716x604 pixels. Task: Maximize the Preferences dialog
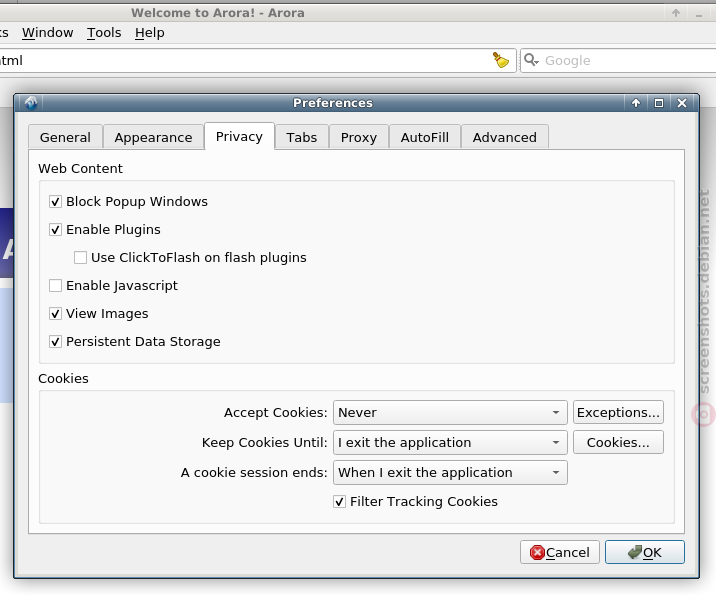pos(658,103)
